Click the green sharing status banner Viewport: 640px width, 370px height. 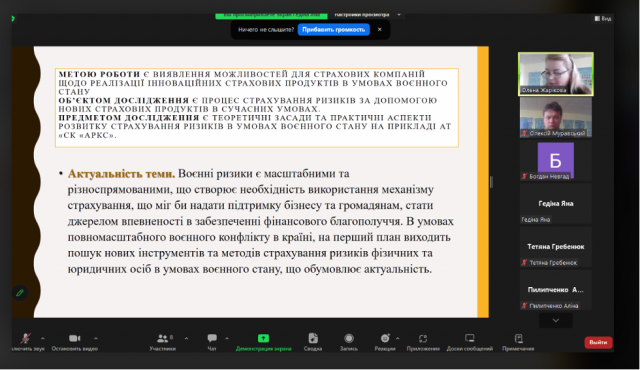point(271,15)
